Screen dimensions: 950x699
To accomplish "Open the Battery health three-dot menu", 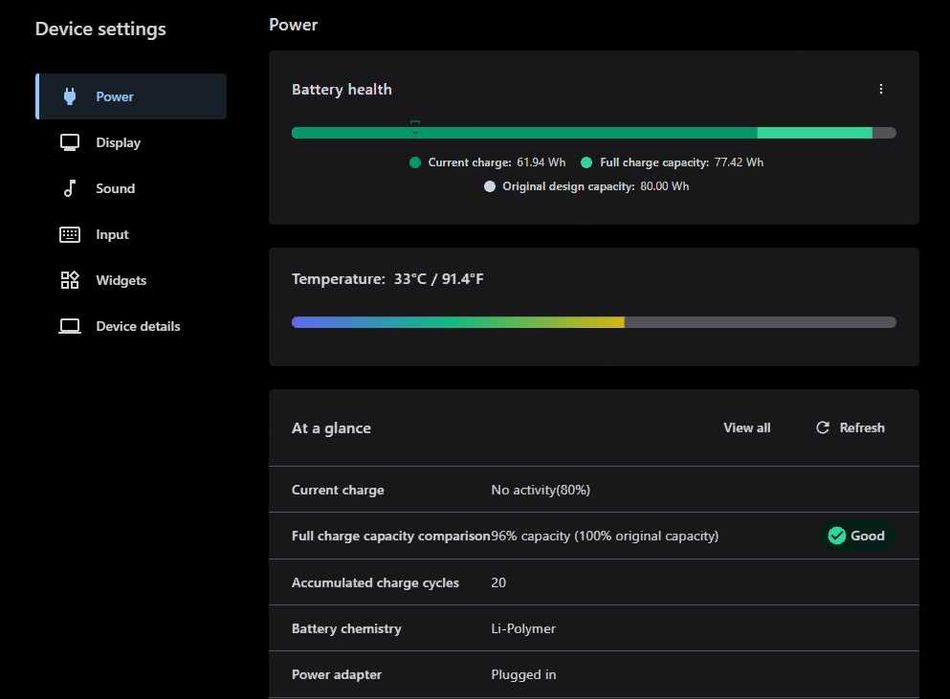I will click(x=881, y=89).
